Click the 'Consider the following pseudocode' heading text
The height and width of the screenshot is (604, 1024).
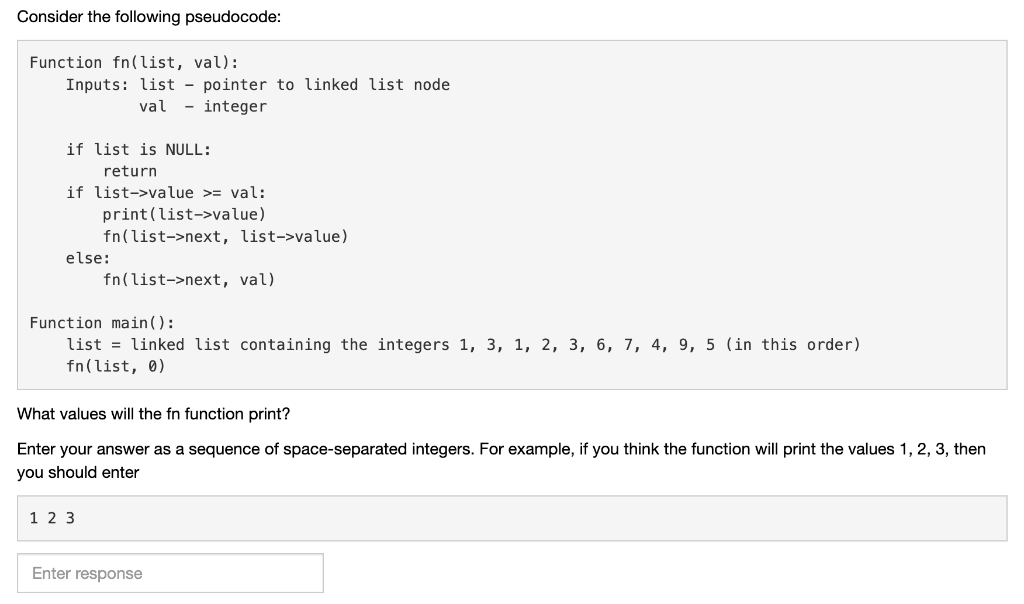[x=149, y=17]
